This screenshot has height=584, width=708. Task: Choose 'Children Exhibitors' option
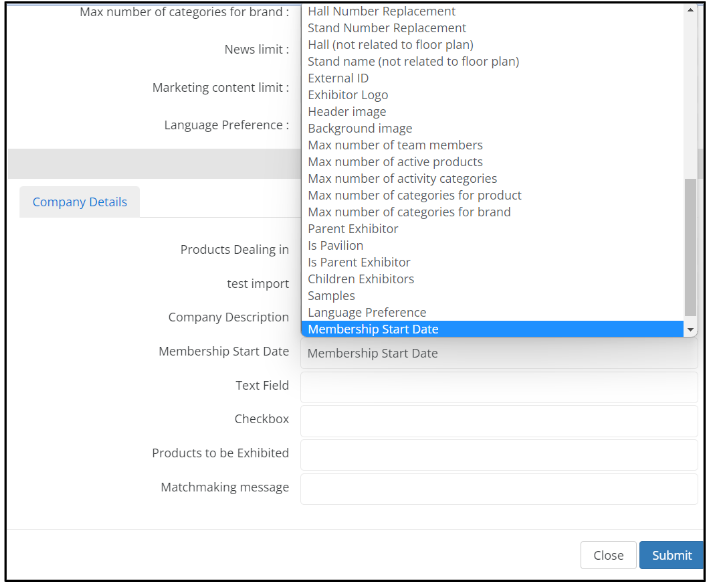360,279
